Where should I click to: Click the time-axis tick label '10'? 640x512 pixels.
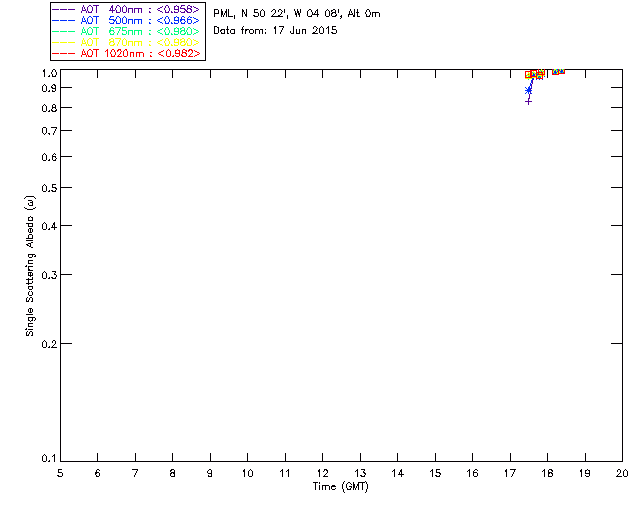coord(247,473)
